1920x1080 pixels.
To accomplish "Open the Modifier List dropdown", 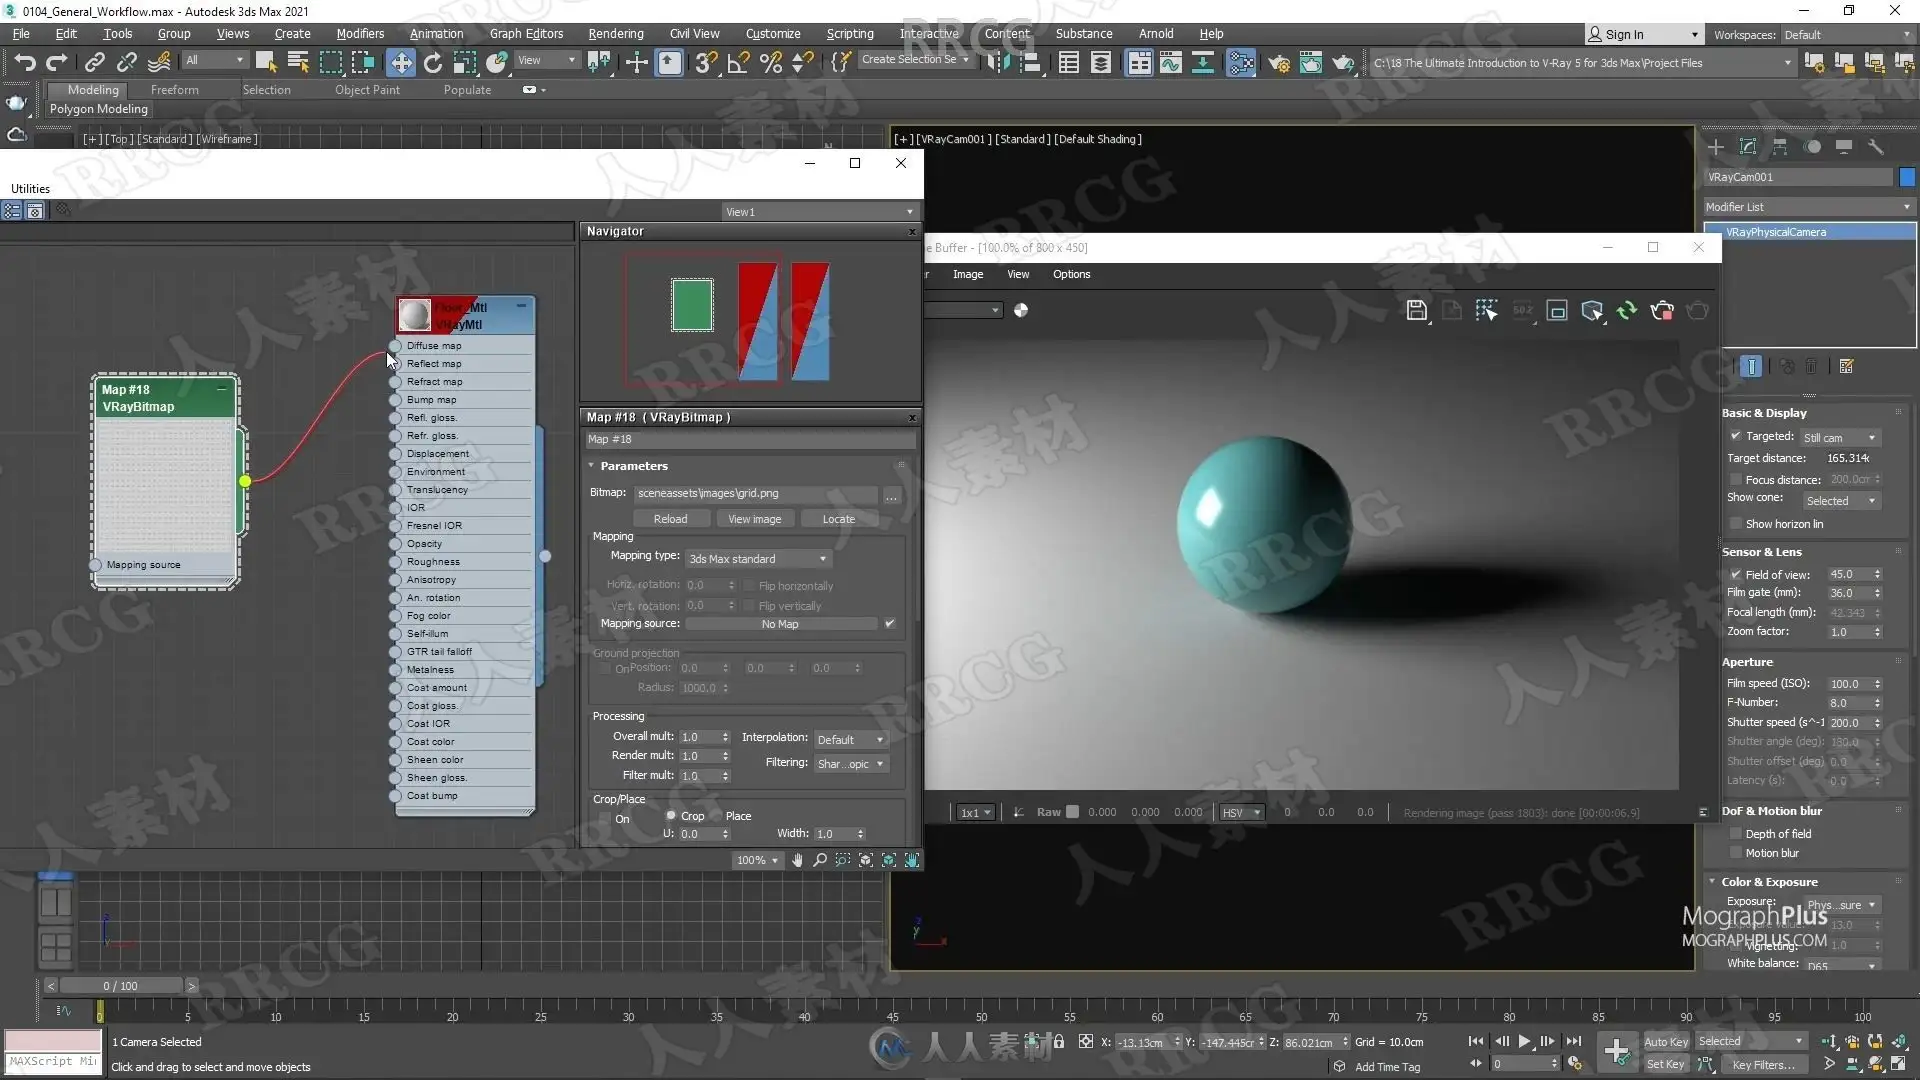I will pyautogui.click(x=1808, y=207).
